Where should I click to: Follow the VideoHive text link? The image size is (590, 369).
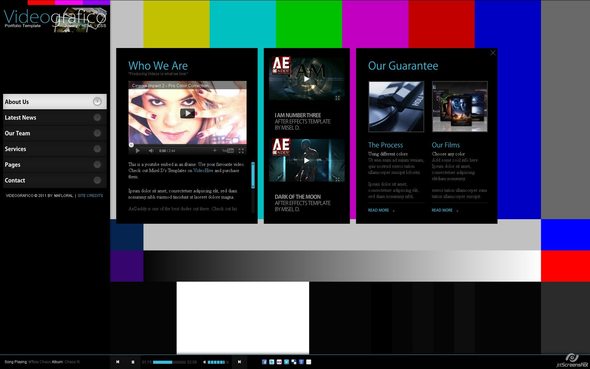click(x=203, y=171)
